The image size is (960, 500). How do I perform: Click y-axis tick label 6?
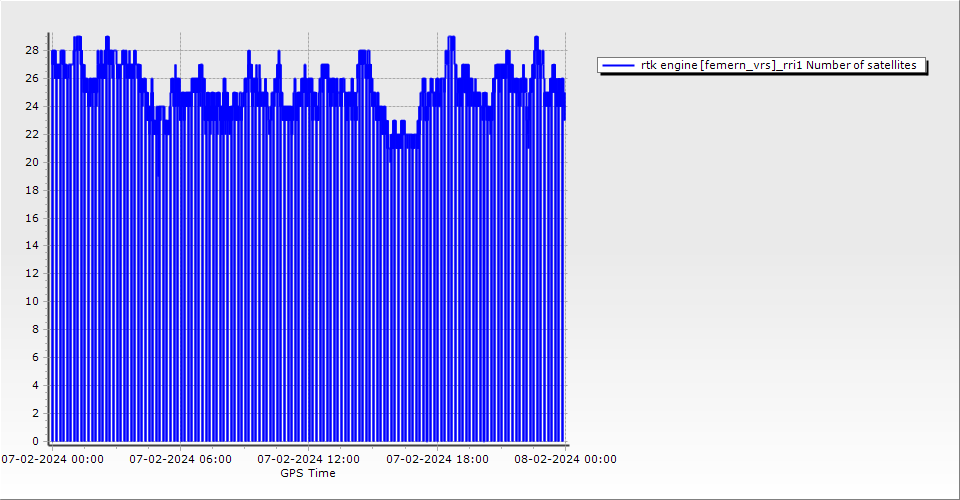tap(35, 357)
